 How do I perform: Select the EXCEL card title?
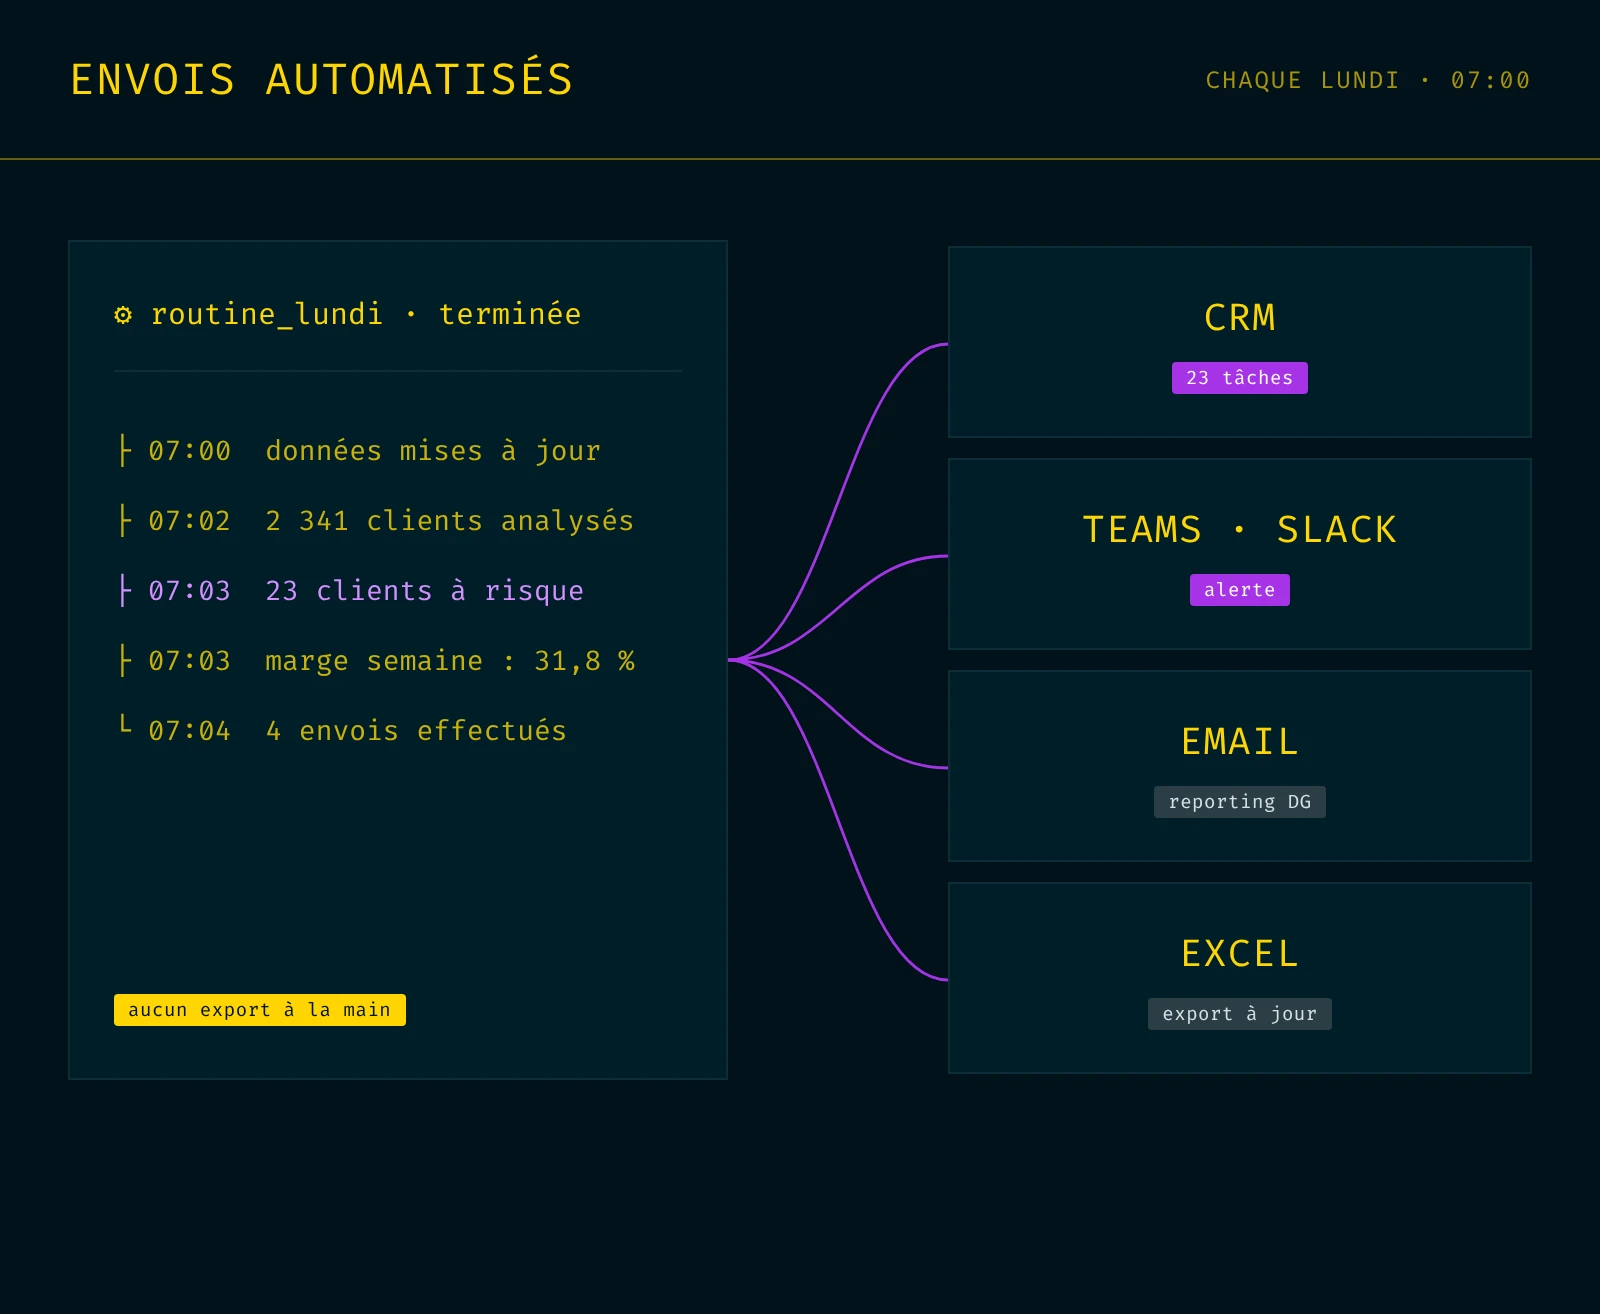1240,954
